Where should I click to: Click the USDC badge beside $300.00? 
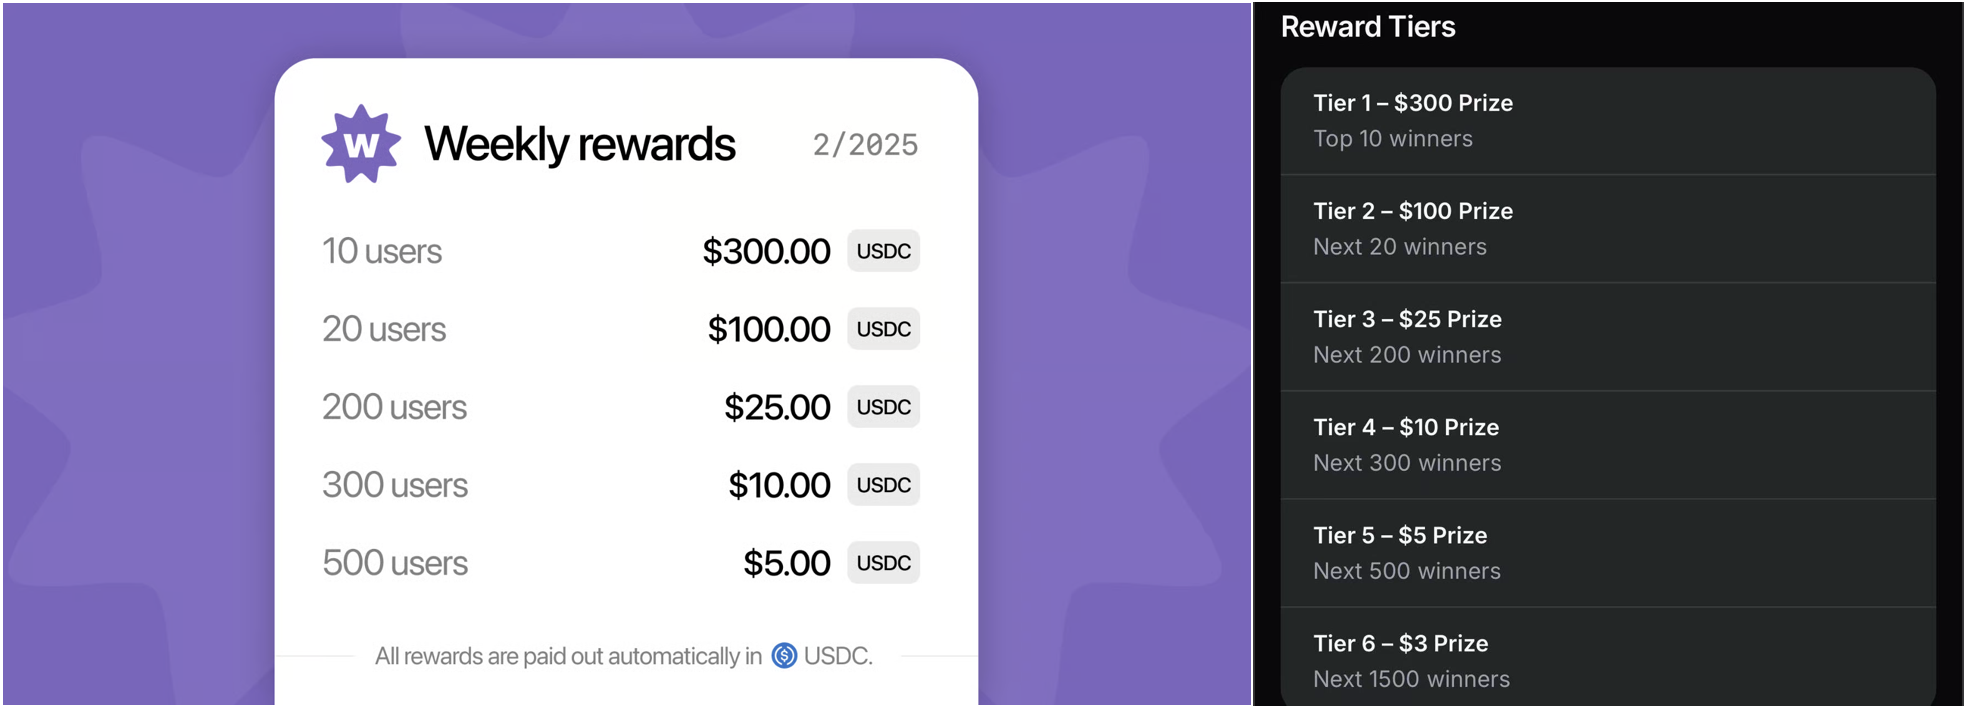[883, 251]
